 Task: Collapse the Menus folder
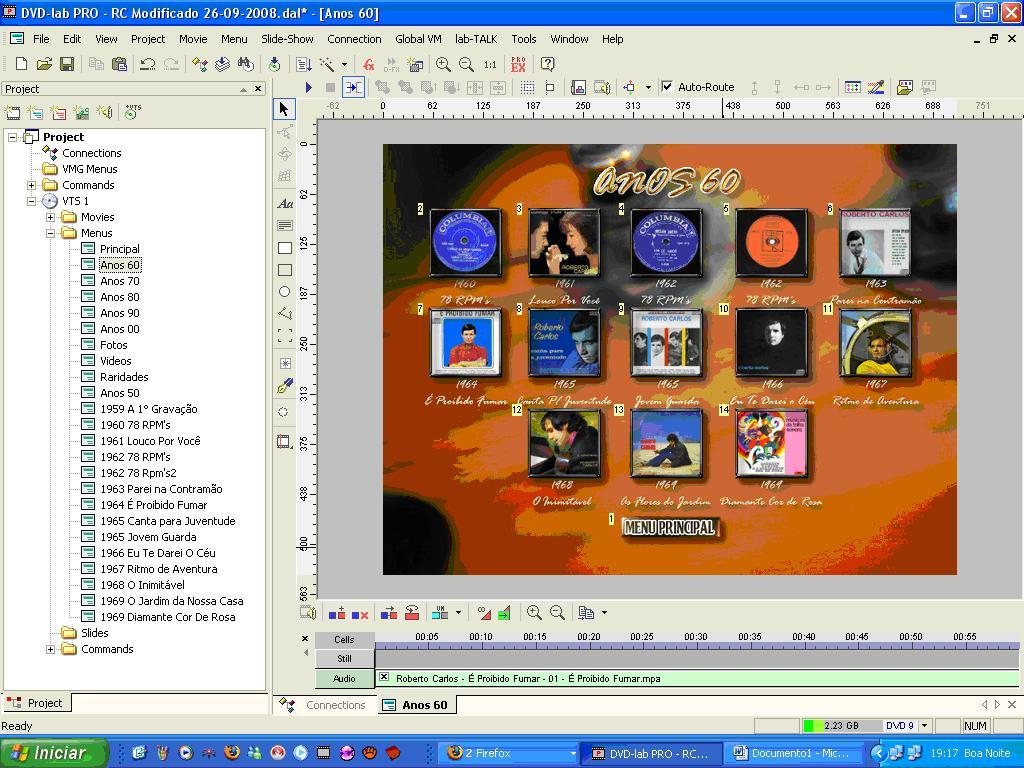[x=50, y=233]
